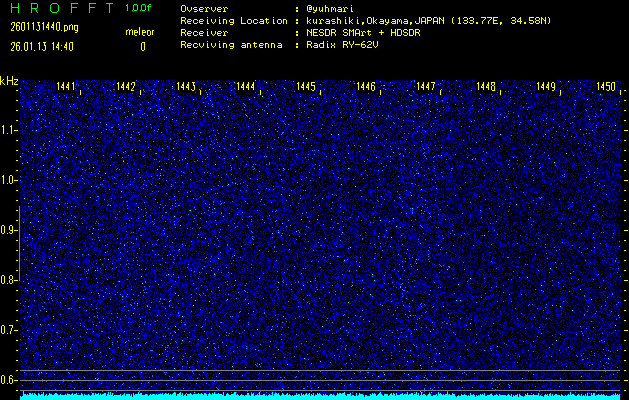Click the 1441 time marker

click(x=66, y=88)
